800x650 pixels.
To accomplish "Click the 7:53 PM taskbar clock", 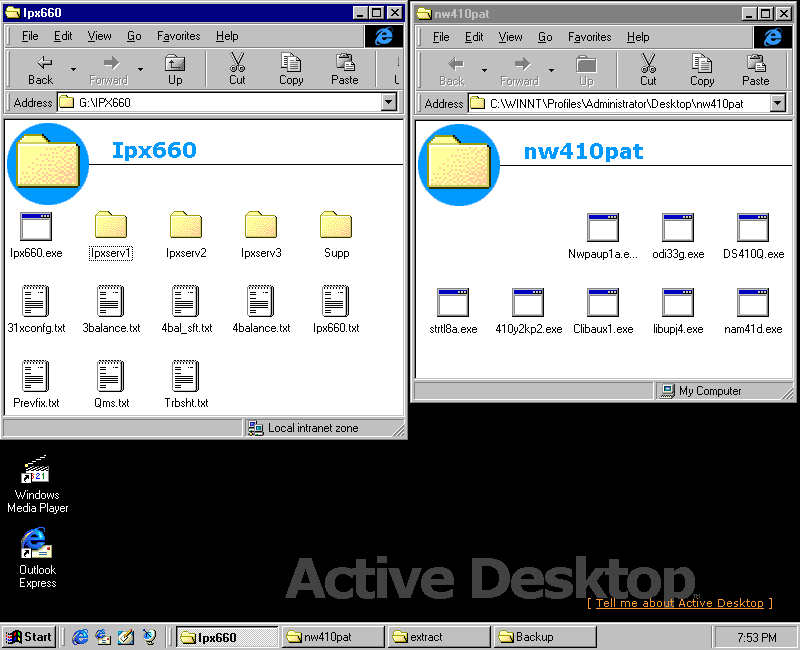I will (x=757, y=637).
